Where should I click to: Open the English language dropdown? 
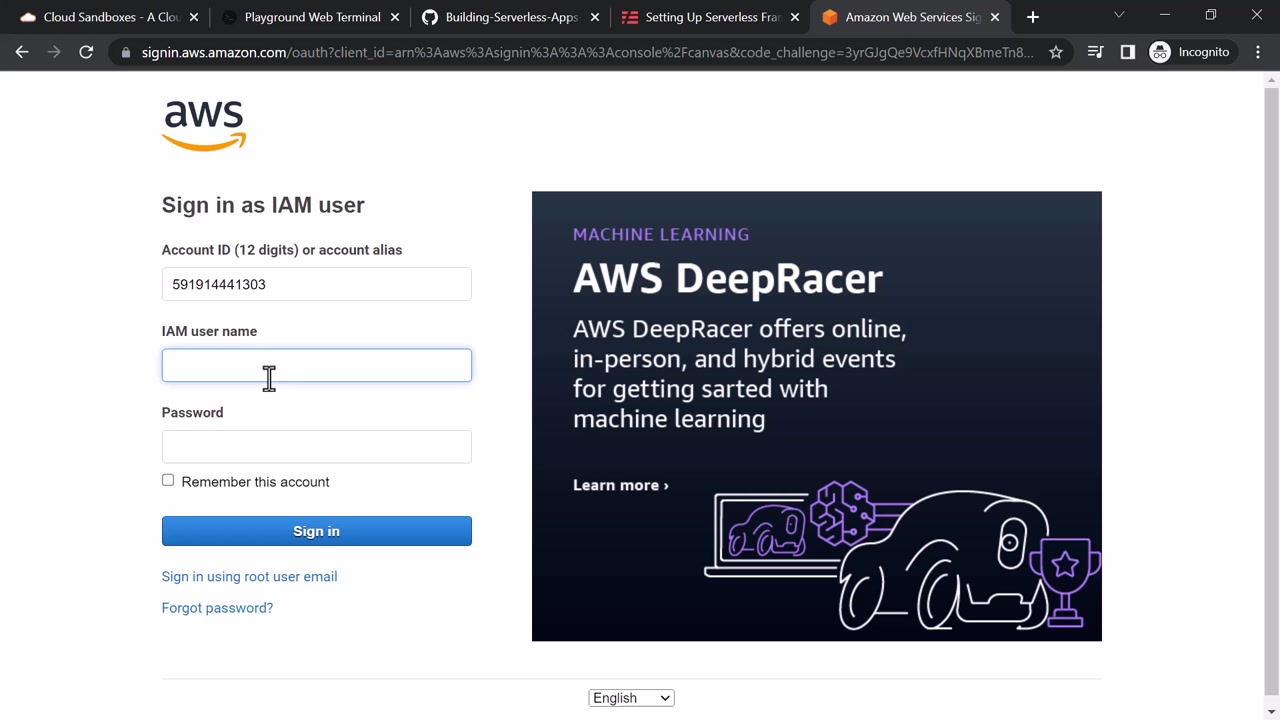tap(631, 698)
